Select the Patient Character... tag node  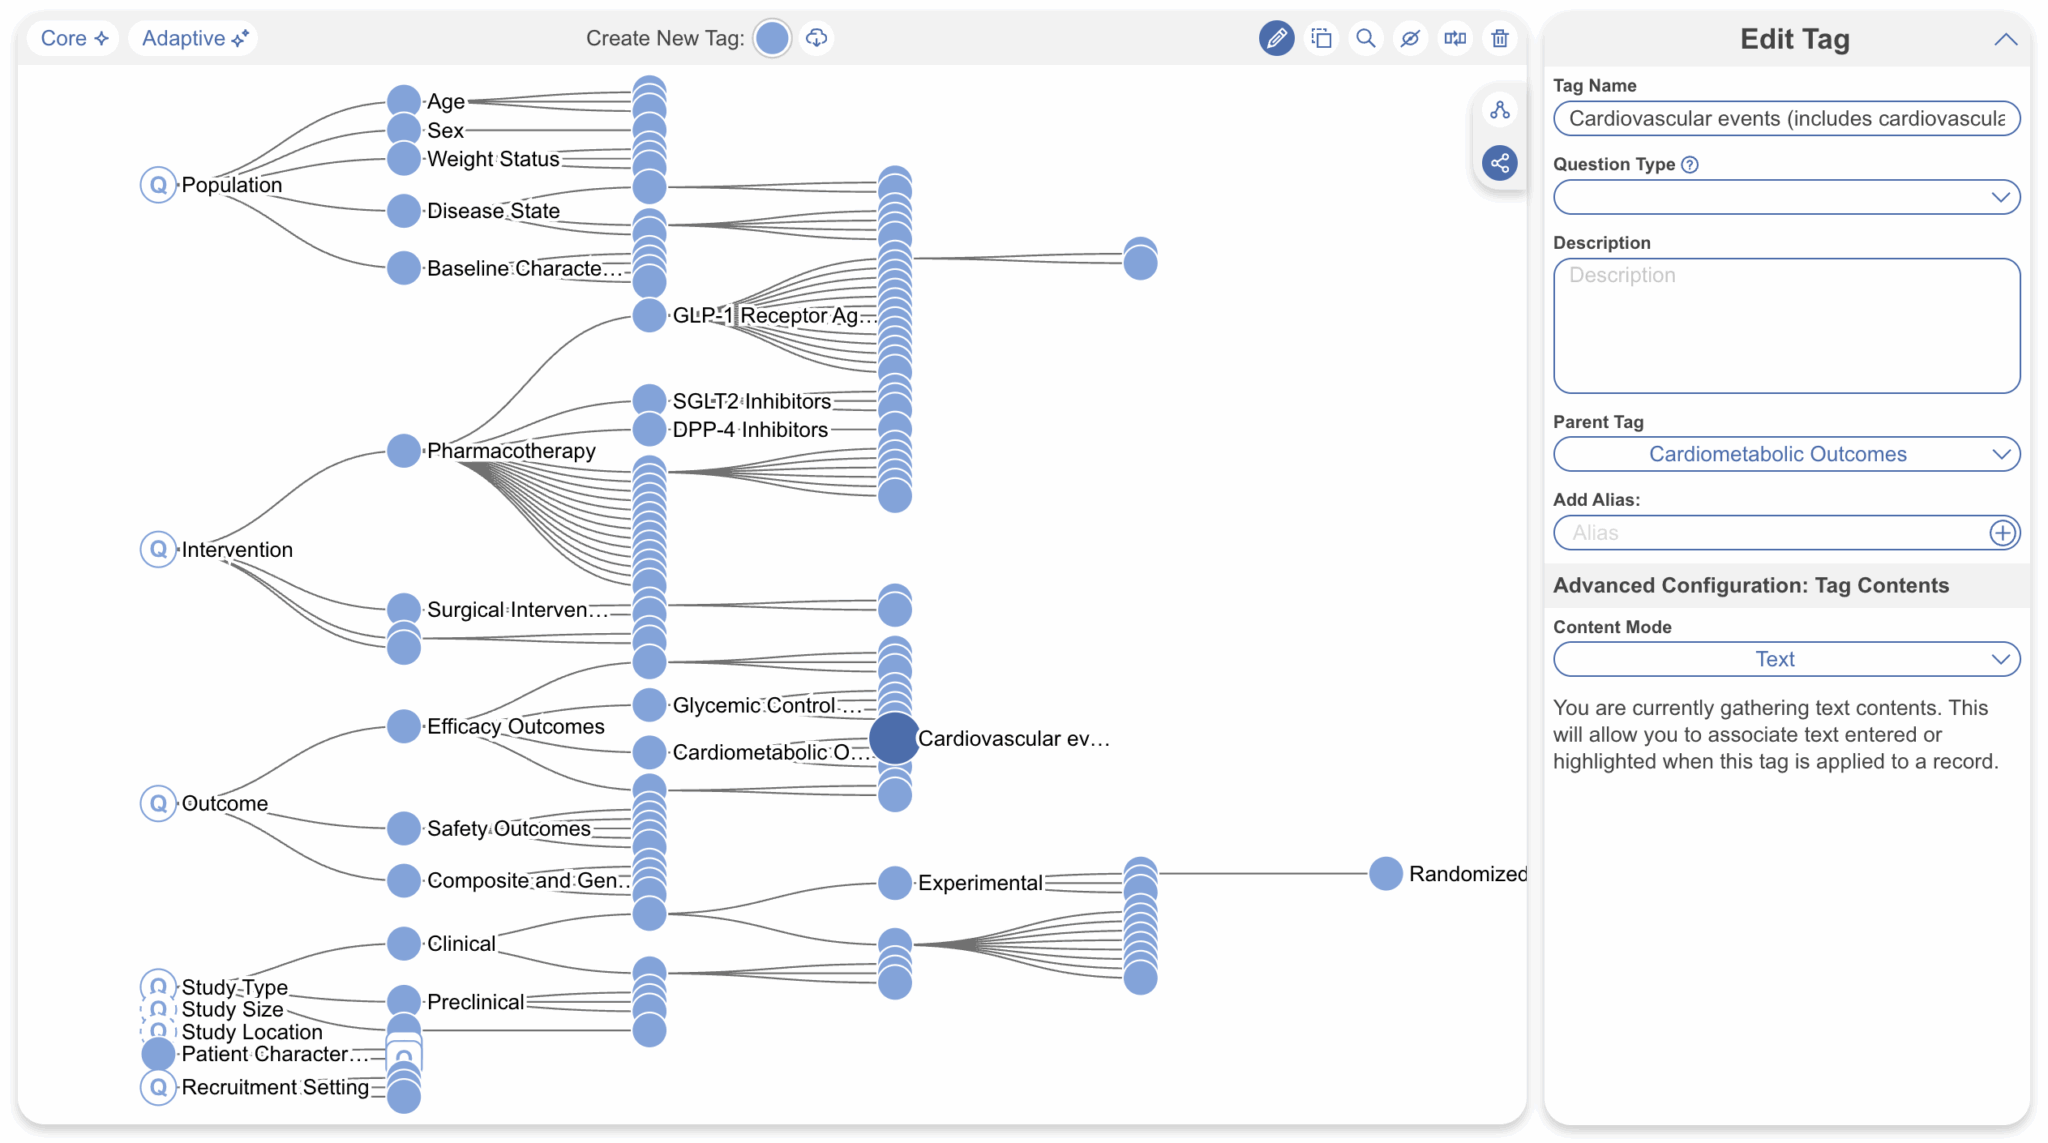[x=158, y=1054]
